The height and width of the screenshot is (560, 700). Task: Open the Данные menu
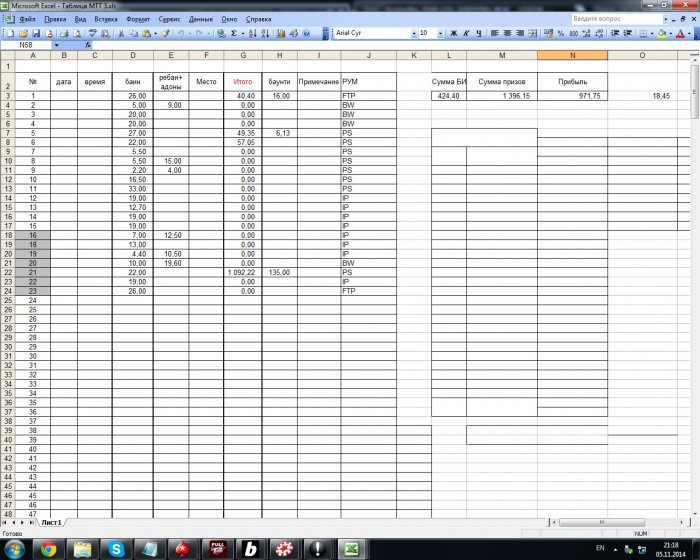(201, 19)
